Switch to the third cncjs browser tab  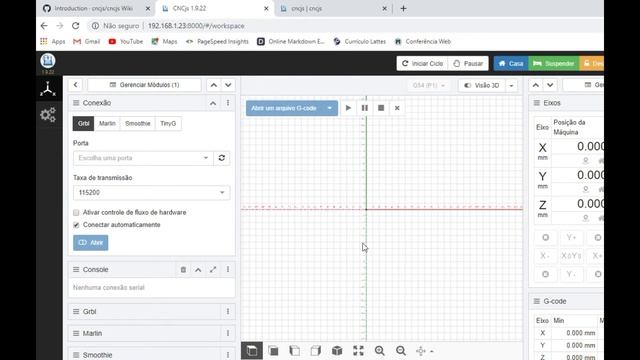(x=334, y=8)
